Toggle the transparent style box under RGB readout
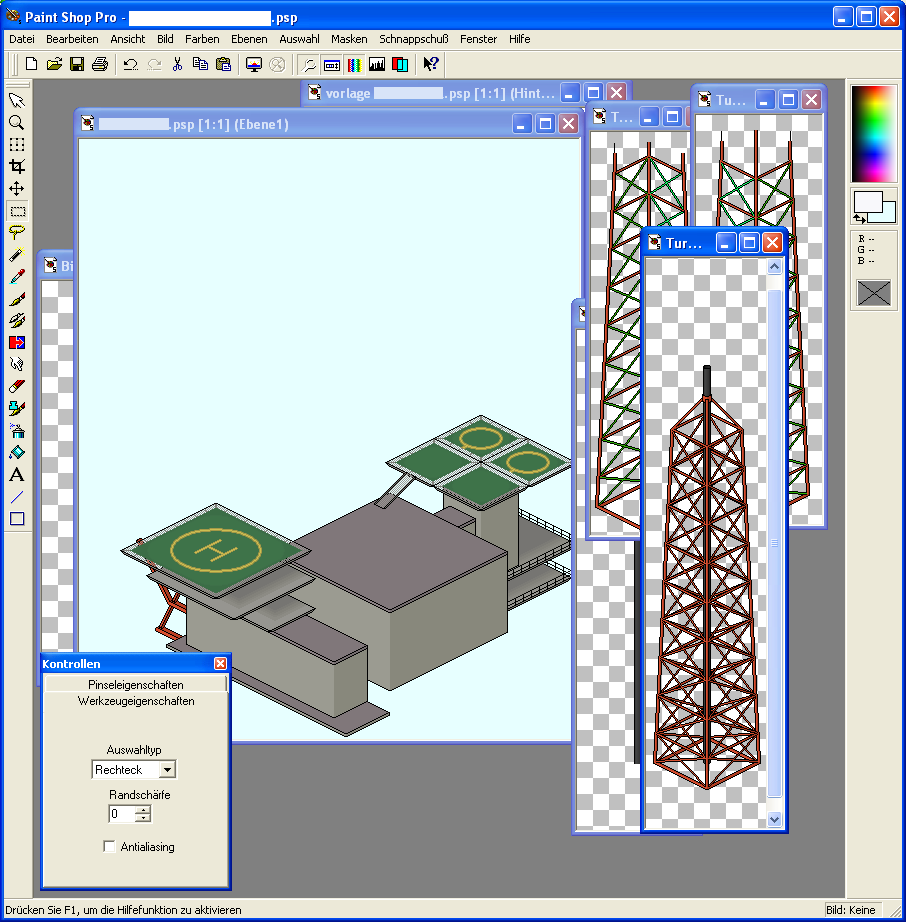 coord(874,293)
